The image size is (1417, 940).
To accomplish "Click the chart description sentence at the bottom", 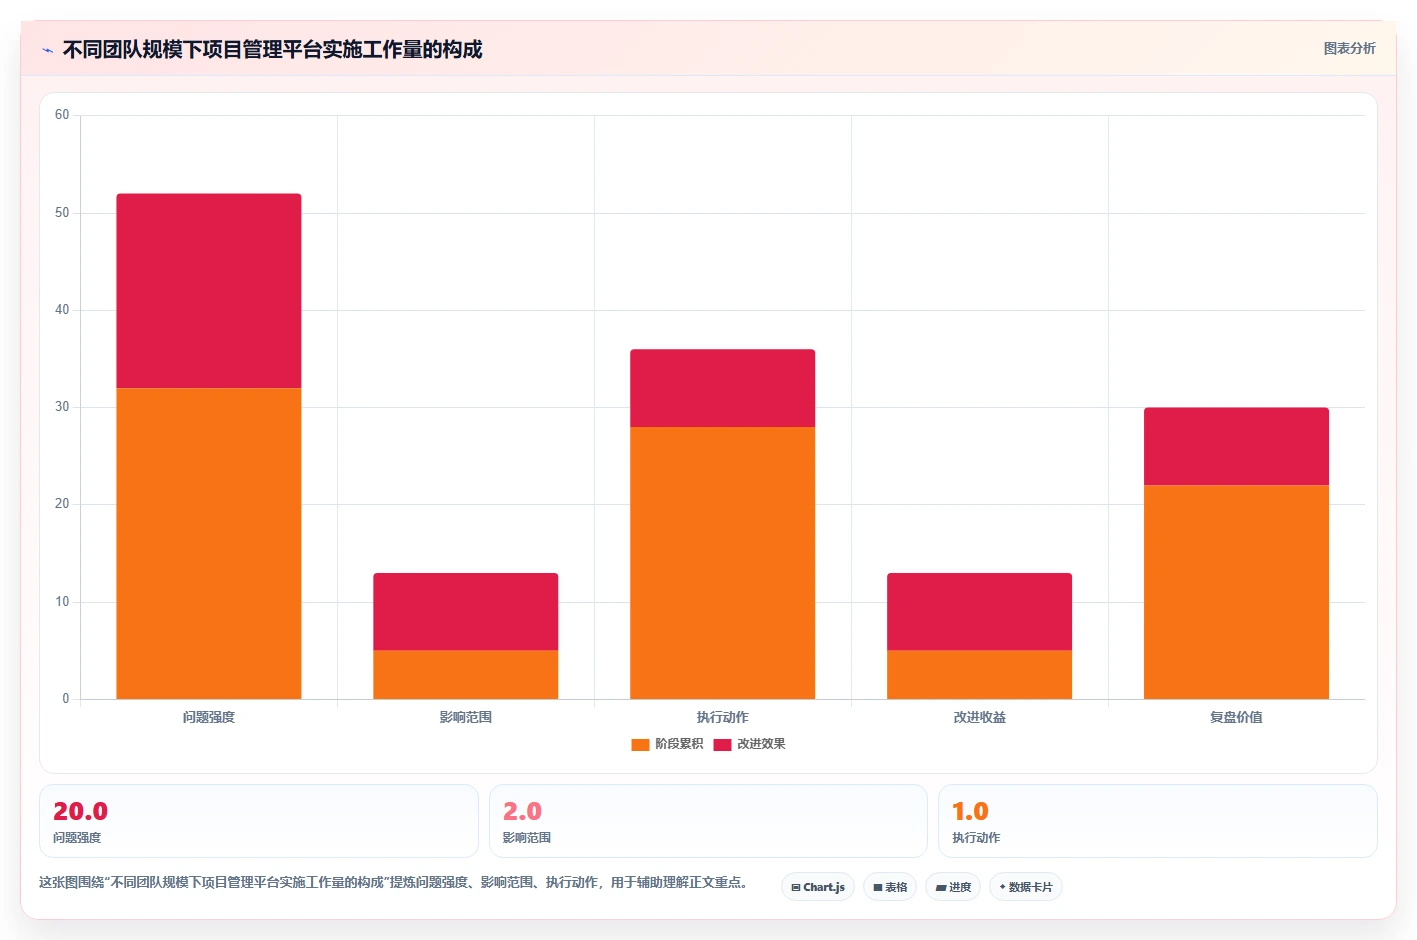I will pyautogui.click(x=393, y=882).
